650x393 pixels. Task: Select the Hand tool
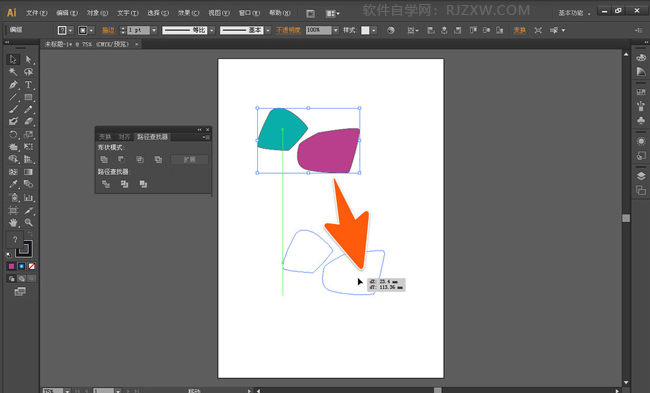(13, 223)
